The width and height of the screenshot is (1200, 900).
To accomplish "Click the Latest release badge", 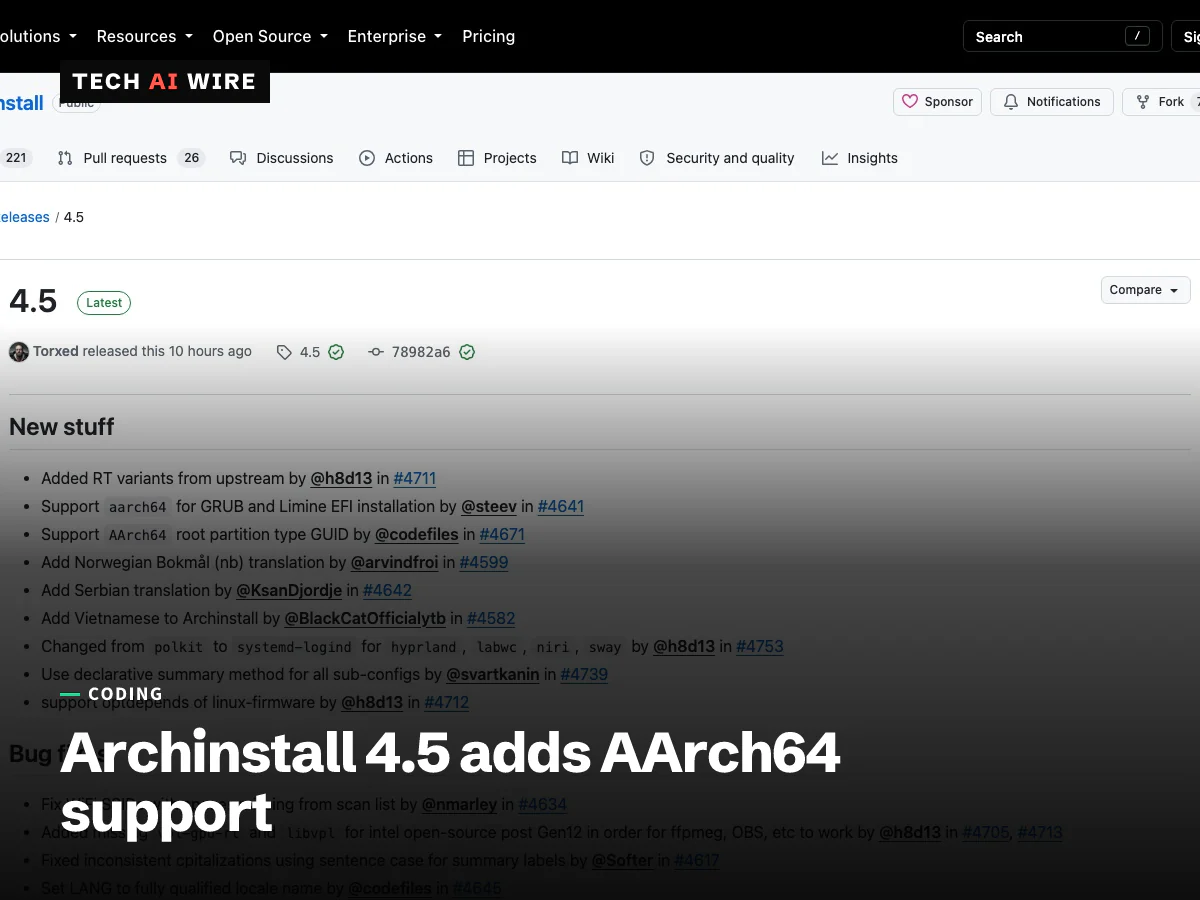I will tap(104, 303).
